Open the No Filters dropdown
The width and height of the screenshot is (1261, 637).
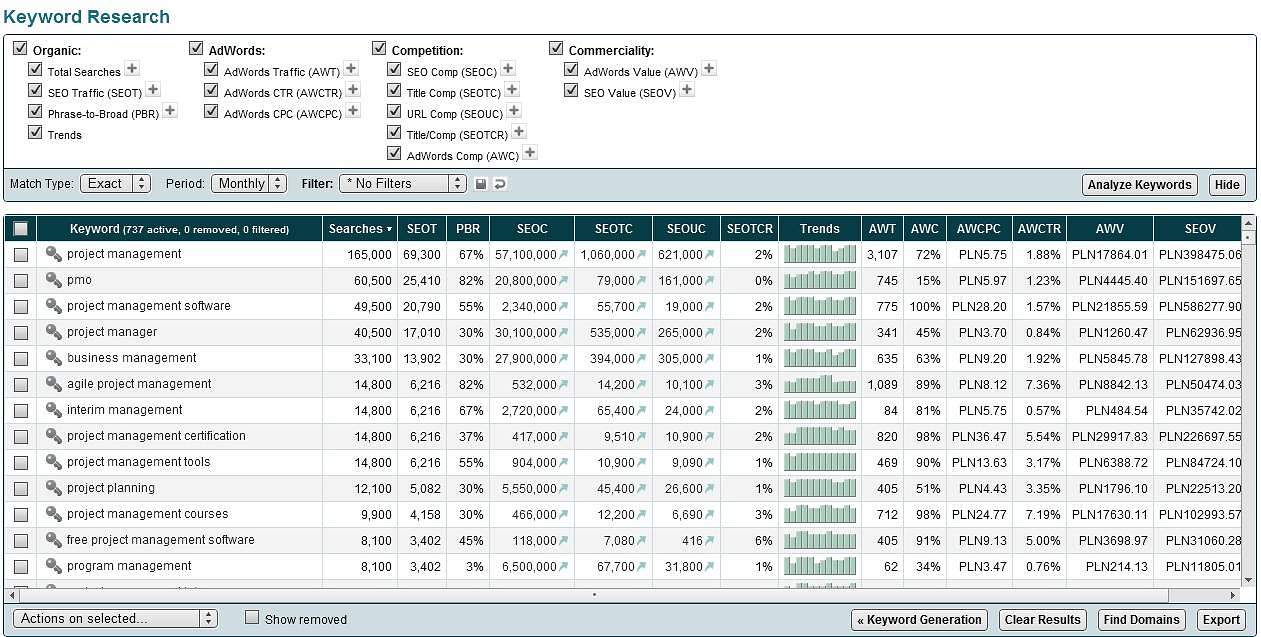[403, 184]
